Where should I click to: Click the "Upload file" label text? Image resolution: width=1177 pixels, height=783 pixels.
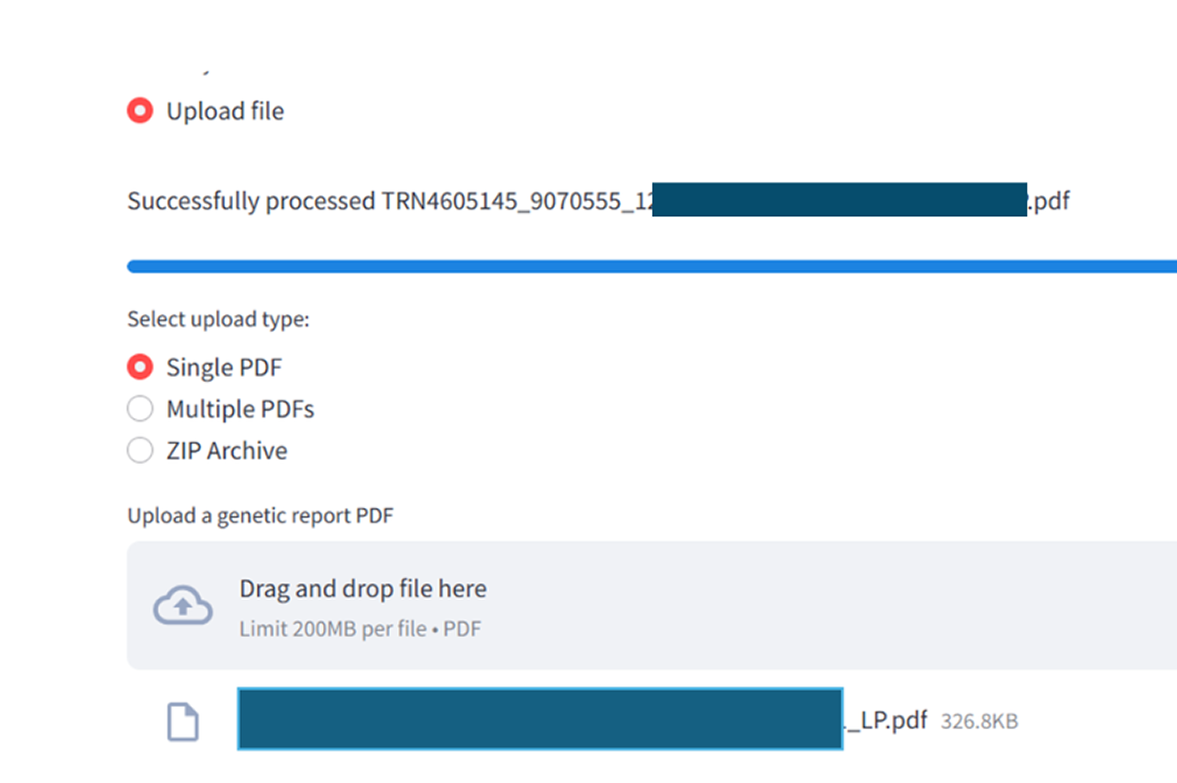225,111
